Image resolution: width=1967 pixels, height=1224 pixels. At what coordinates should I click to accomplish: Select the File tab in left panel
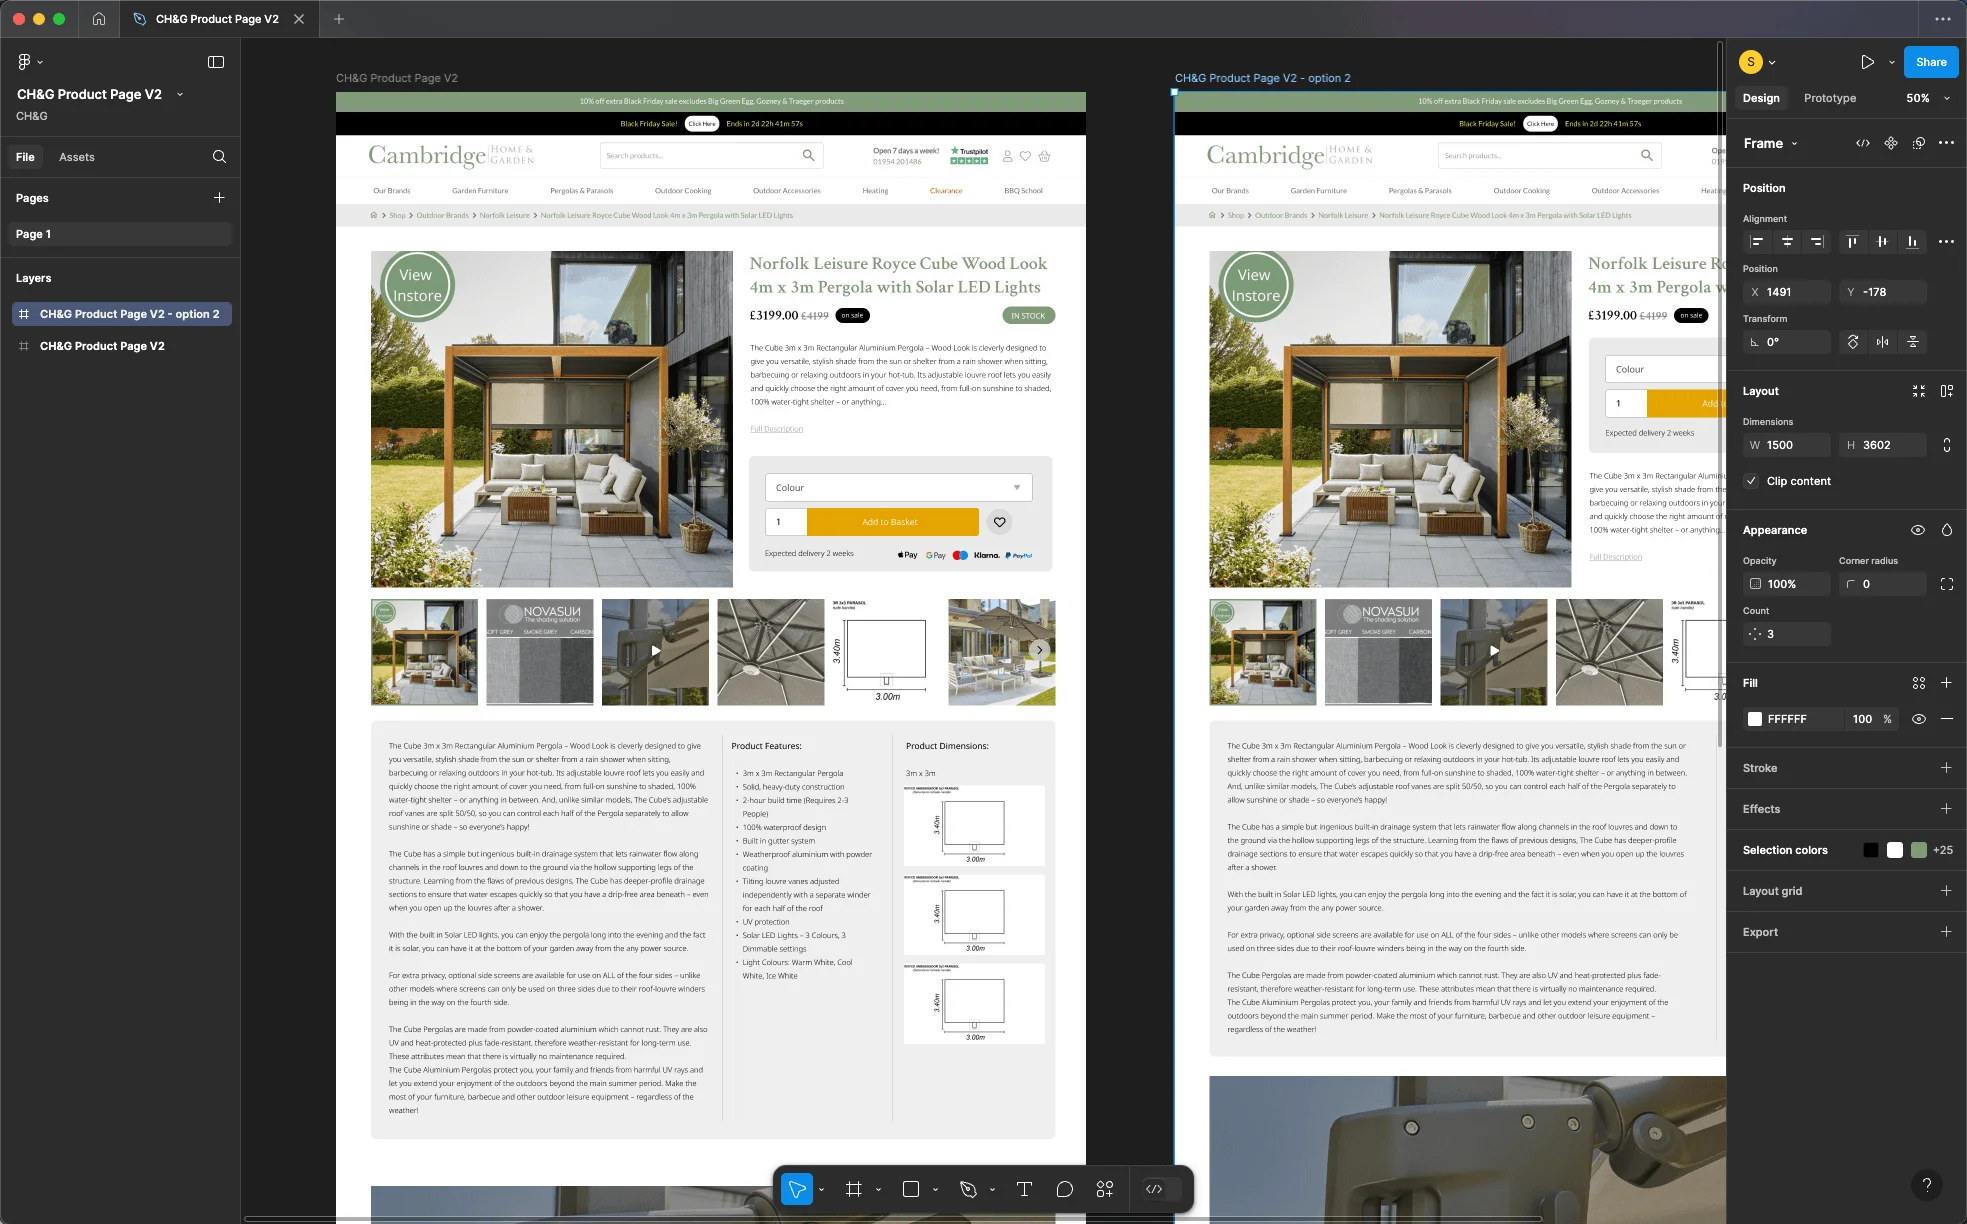[25, 157]
